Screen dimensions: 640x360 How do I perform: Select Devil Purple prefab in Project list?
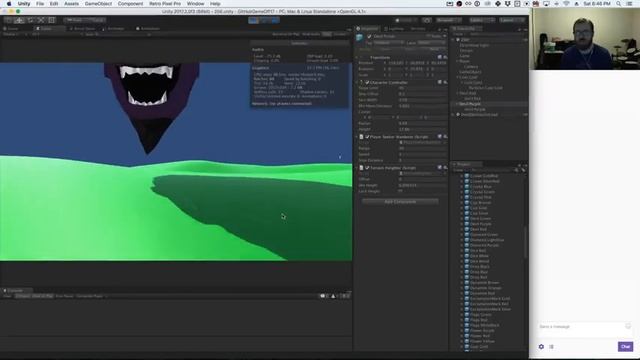[x=480, y=224]
